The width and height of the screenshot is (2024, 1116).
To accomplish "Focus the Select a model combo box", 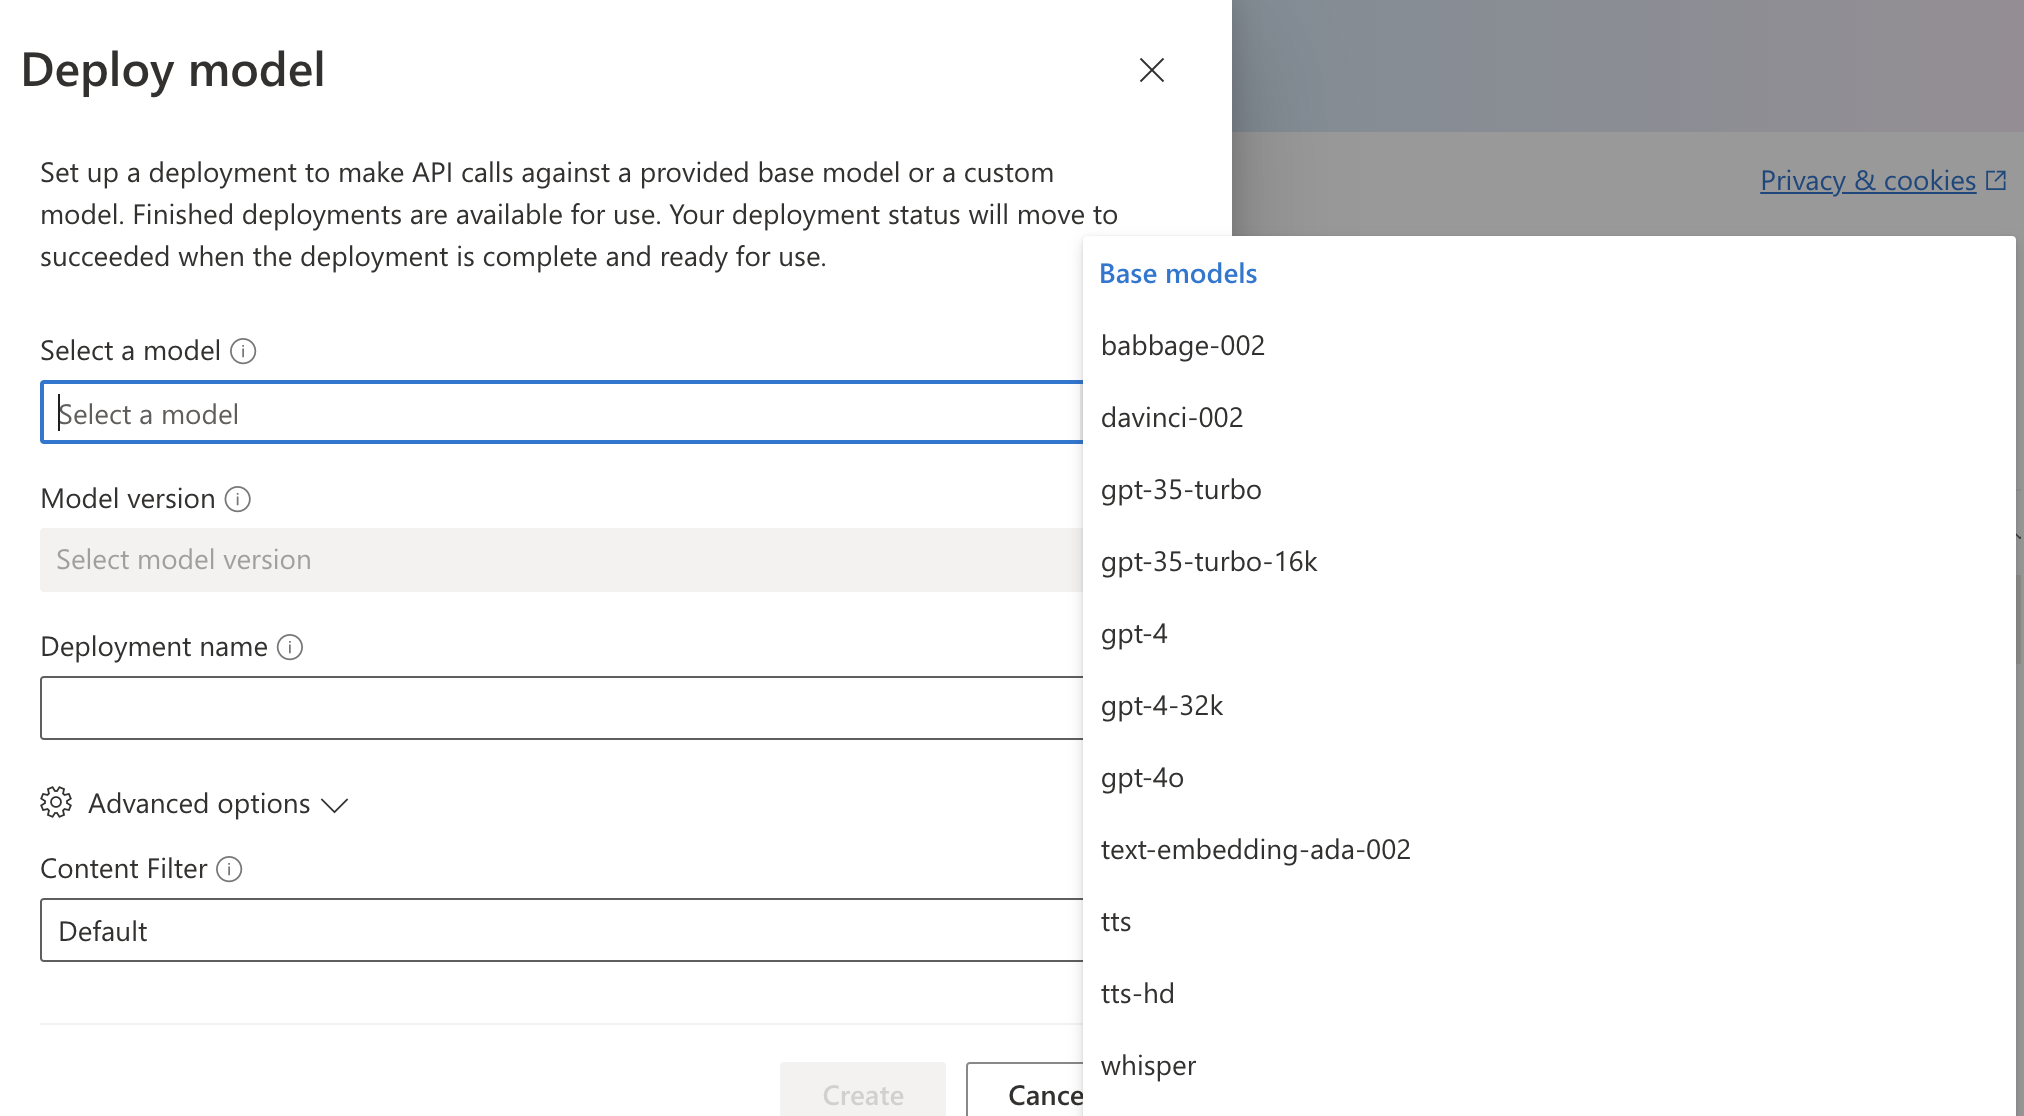I will [x=562, y=412].
